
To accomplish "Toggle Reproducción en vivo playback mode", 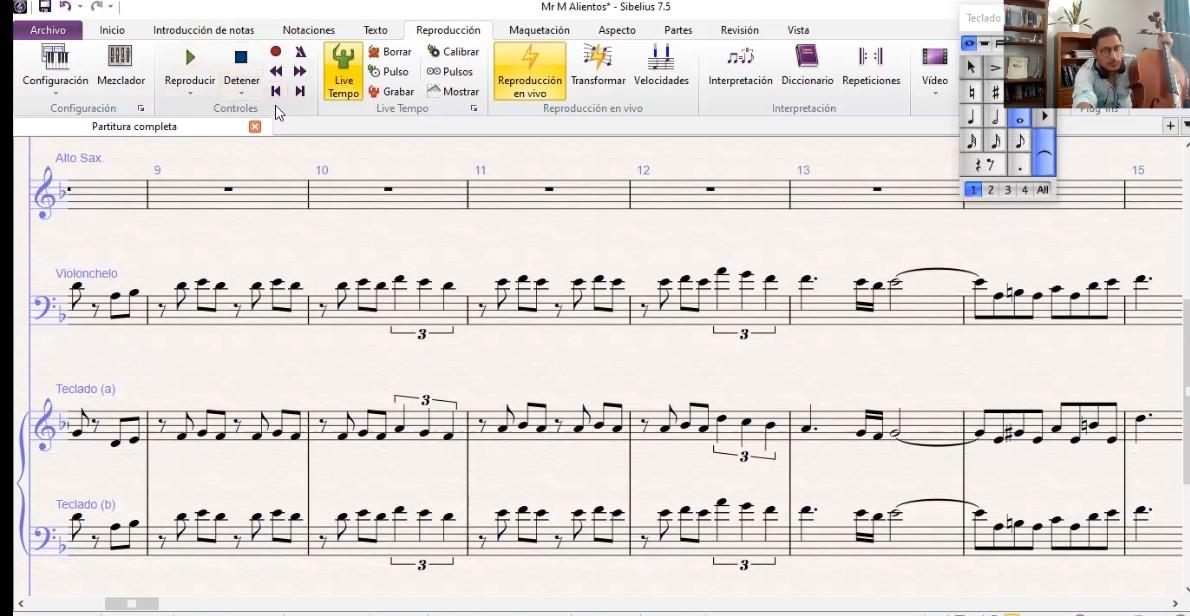I will pyautogui.click(x=529, y=71).
